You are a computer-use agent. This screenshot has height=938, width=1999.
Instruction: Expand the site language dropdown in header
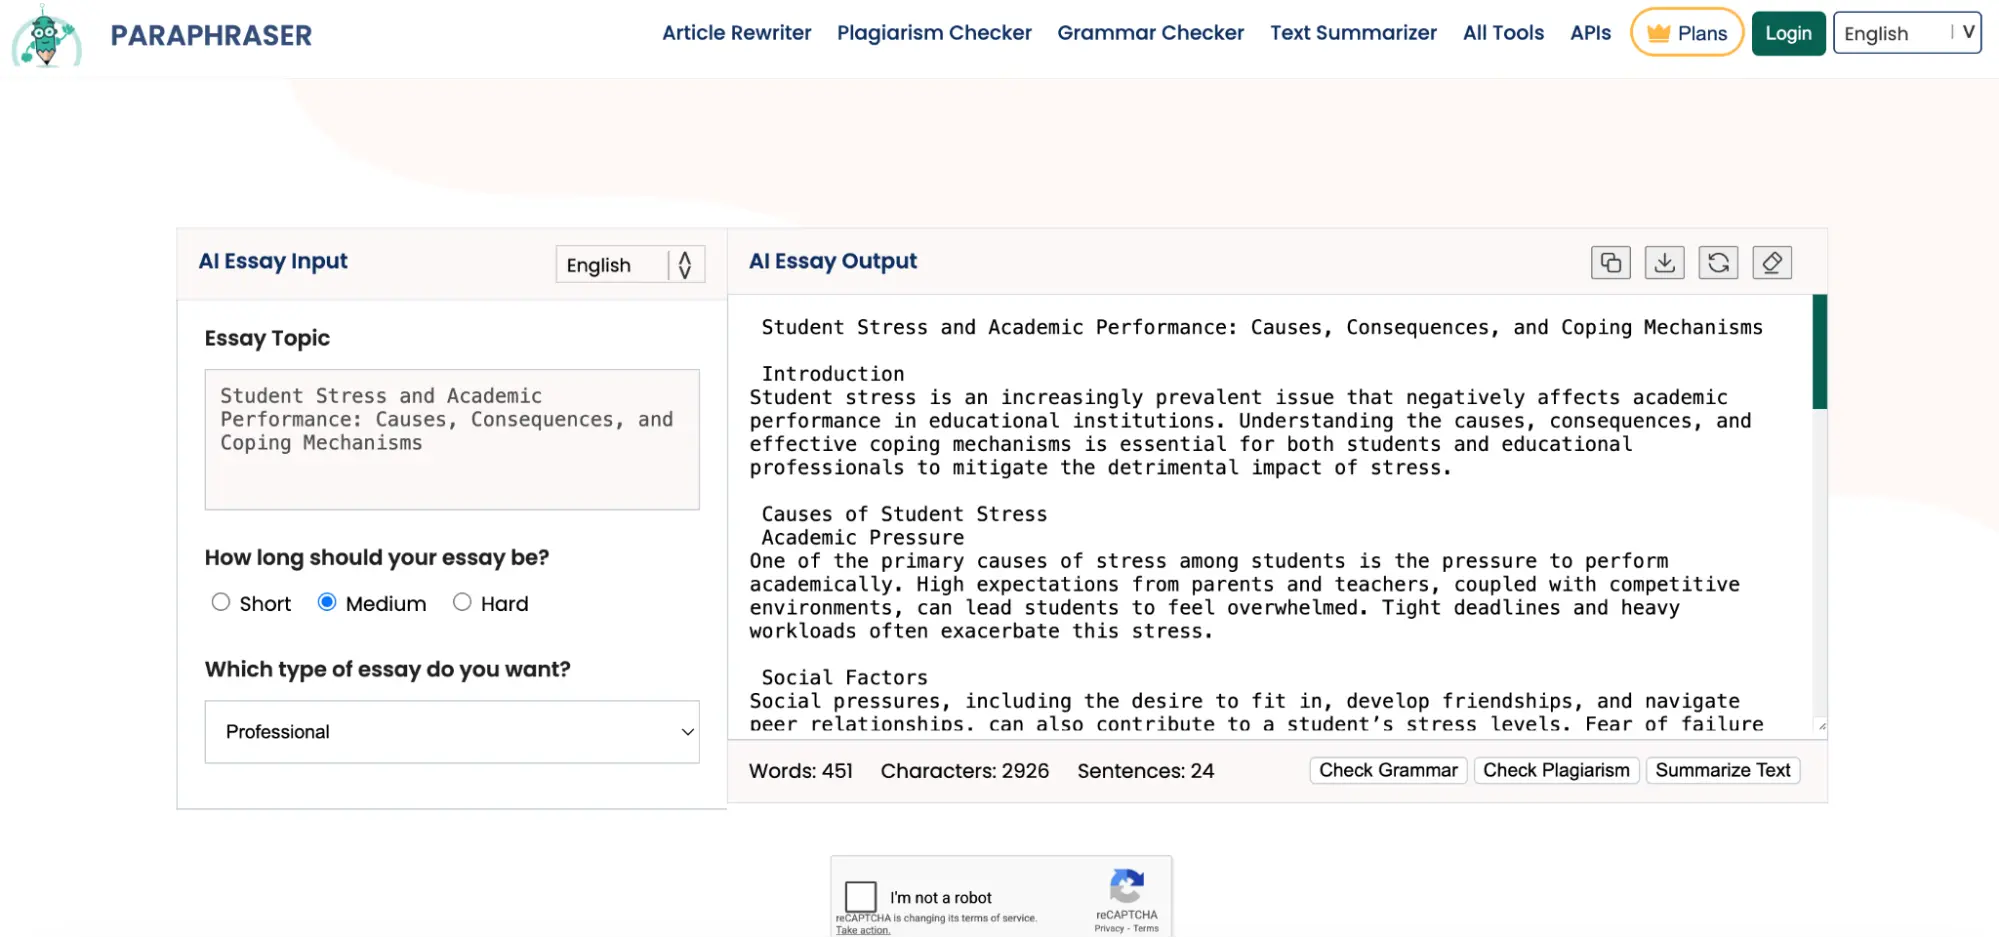pyautogui.click(x=1906, y=33)
